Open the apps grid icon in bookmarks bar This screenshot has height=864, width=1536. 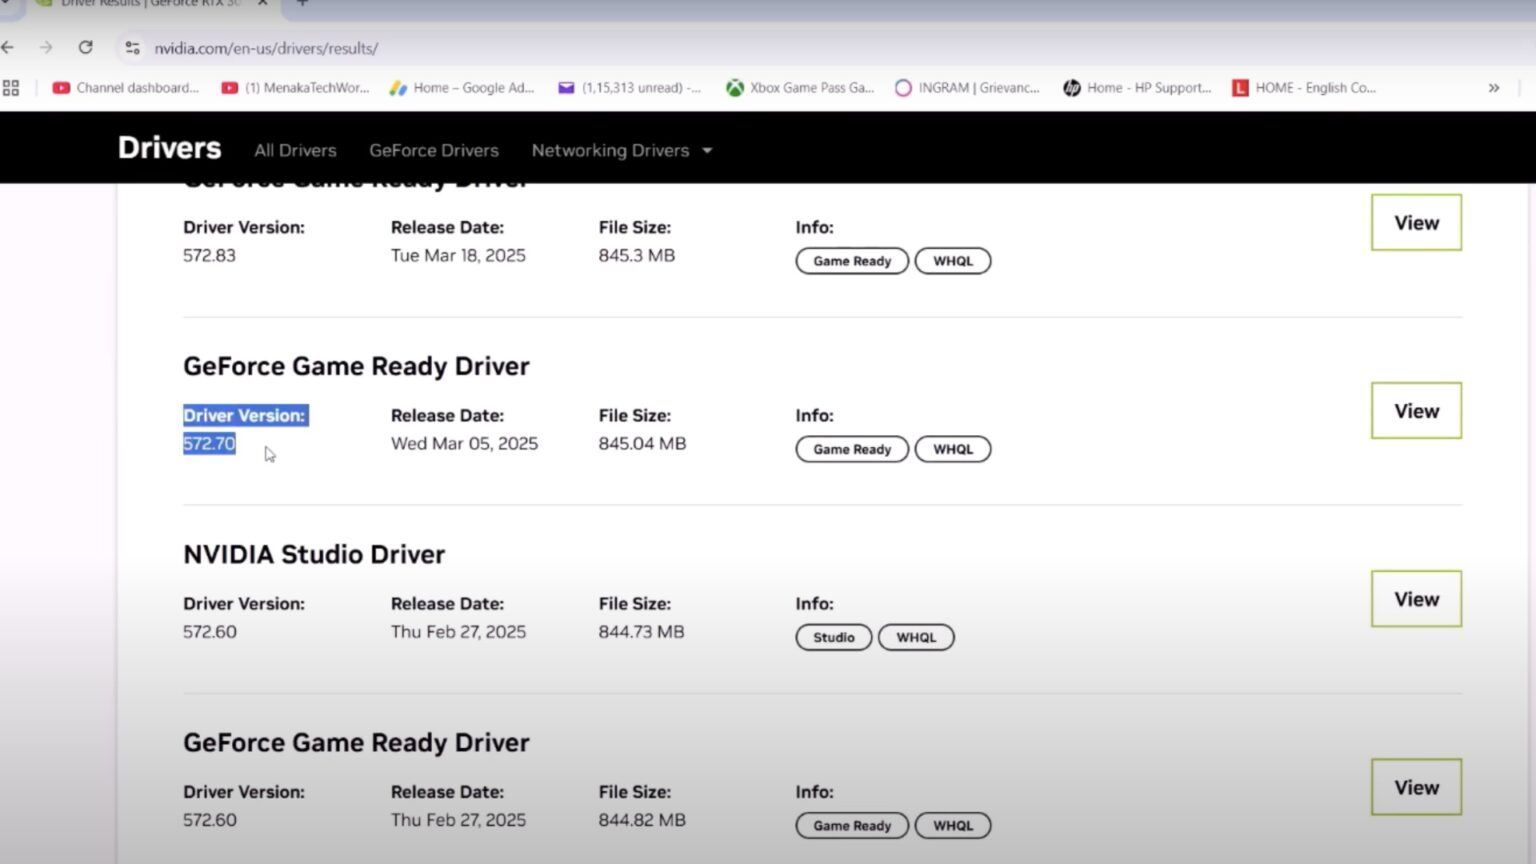(11, 88)
